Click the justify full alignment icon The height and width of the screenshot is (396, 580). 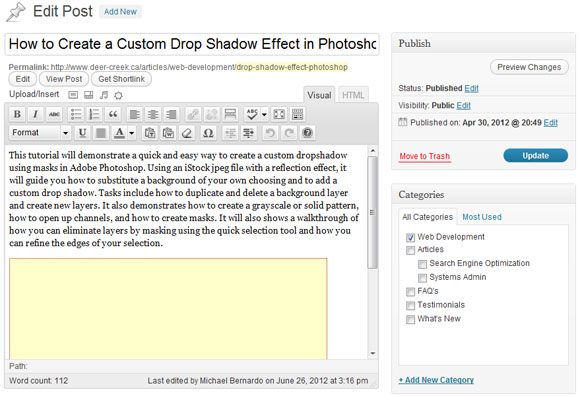coord(101,132)
